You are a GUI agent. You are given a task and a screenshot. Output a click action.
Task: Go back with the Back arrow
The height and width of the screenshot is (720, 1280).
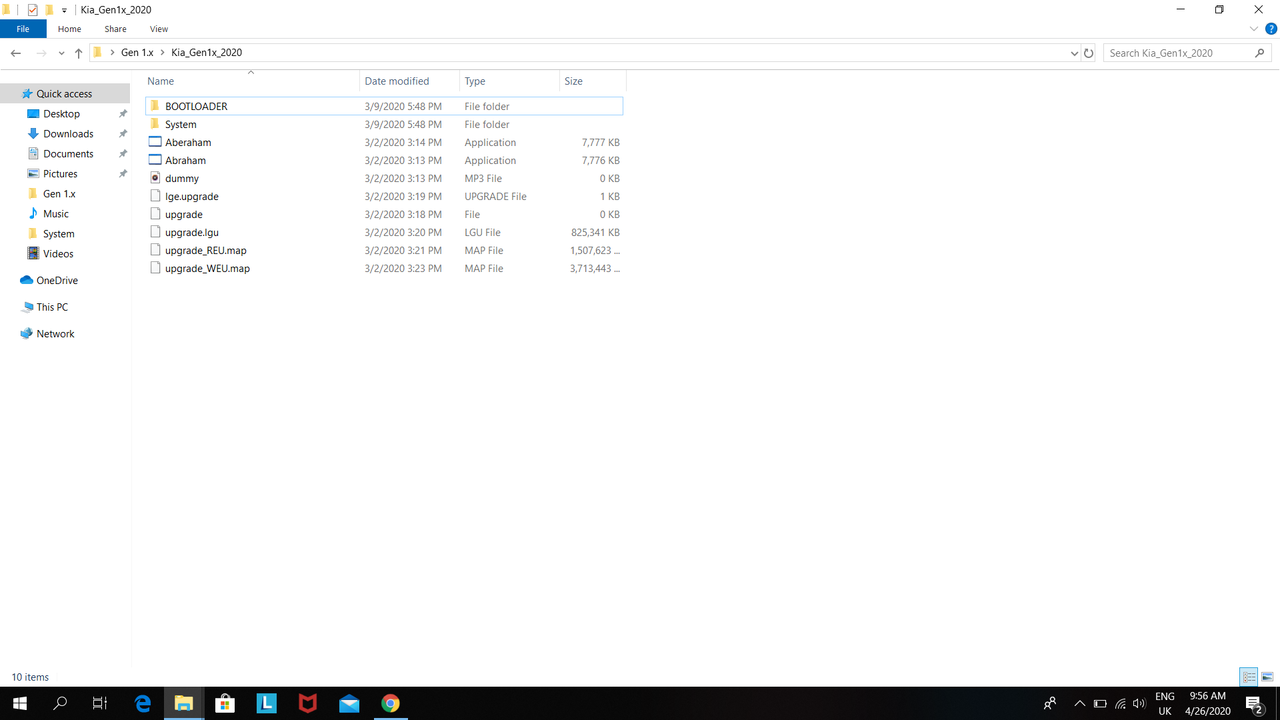(x=16, y=53)
